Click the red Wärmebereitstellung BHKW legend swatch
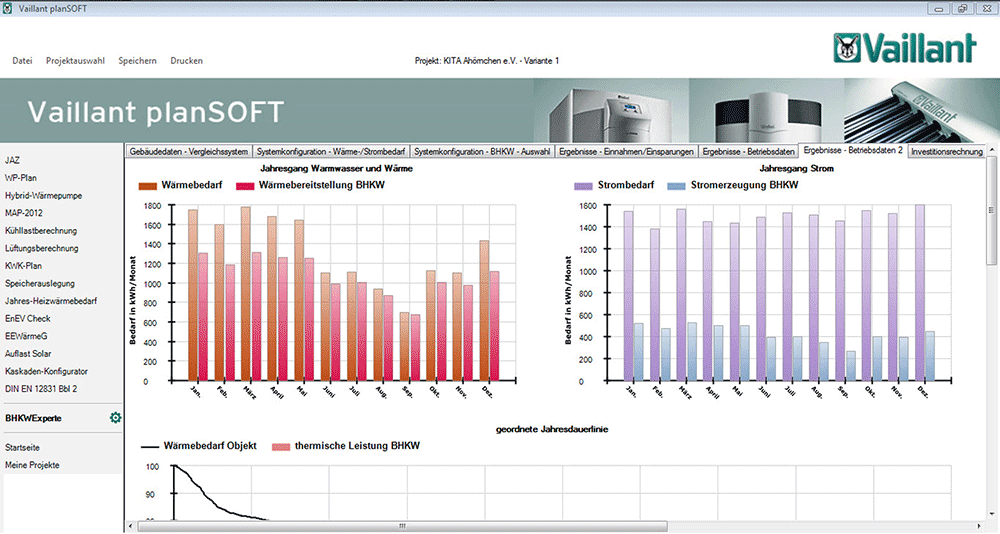The image size is (1000, 534). coord(245,186)
